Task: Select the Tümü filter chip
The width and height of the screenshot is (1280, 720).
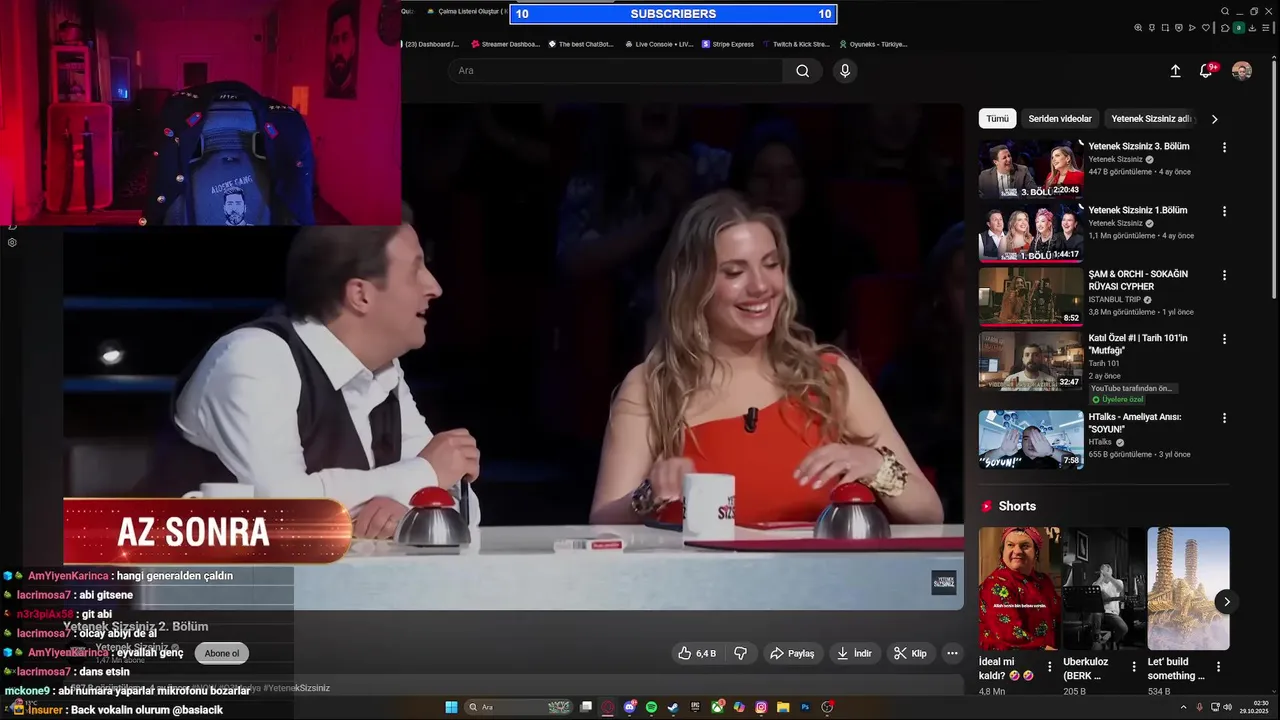Action: 997,118
